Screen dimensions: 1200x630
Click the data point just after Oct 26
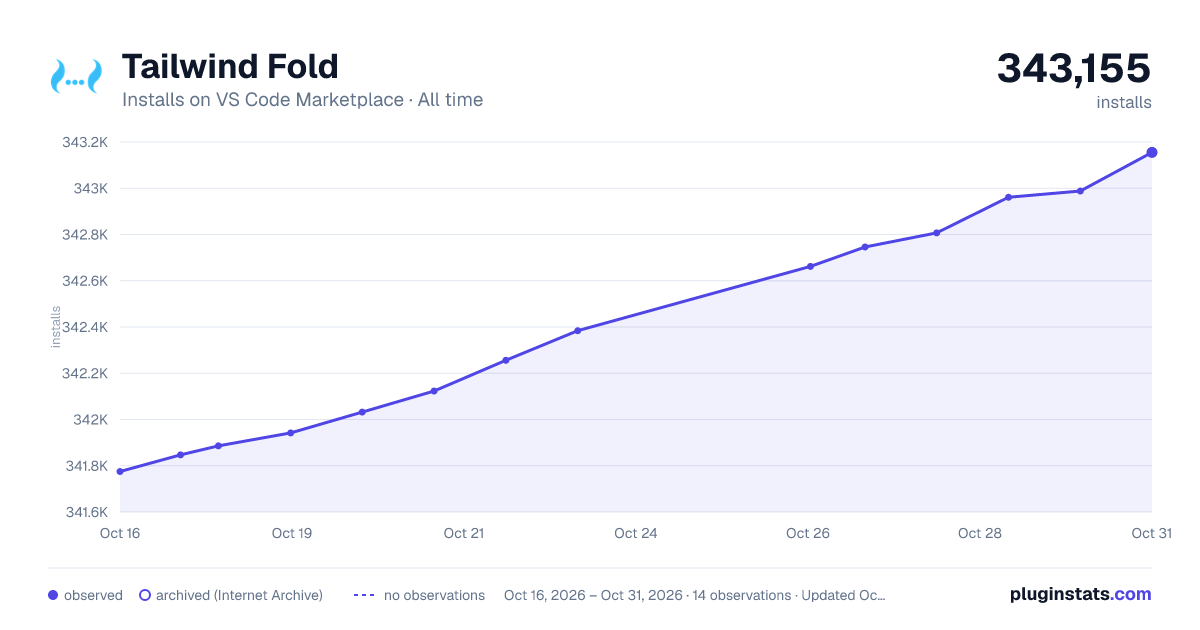(810, 267)
